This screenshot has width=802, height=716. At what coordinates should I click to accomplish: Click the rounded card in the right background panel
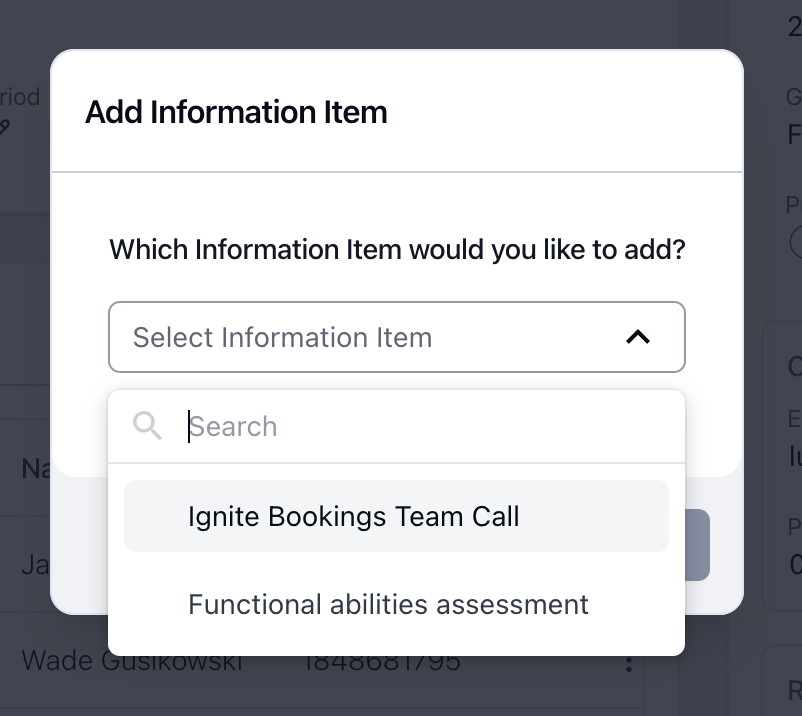(x=783, y=465)
